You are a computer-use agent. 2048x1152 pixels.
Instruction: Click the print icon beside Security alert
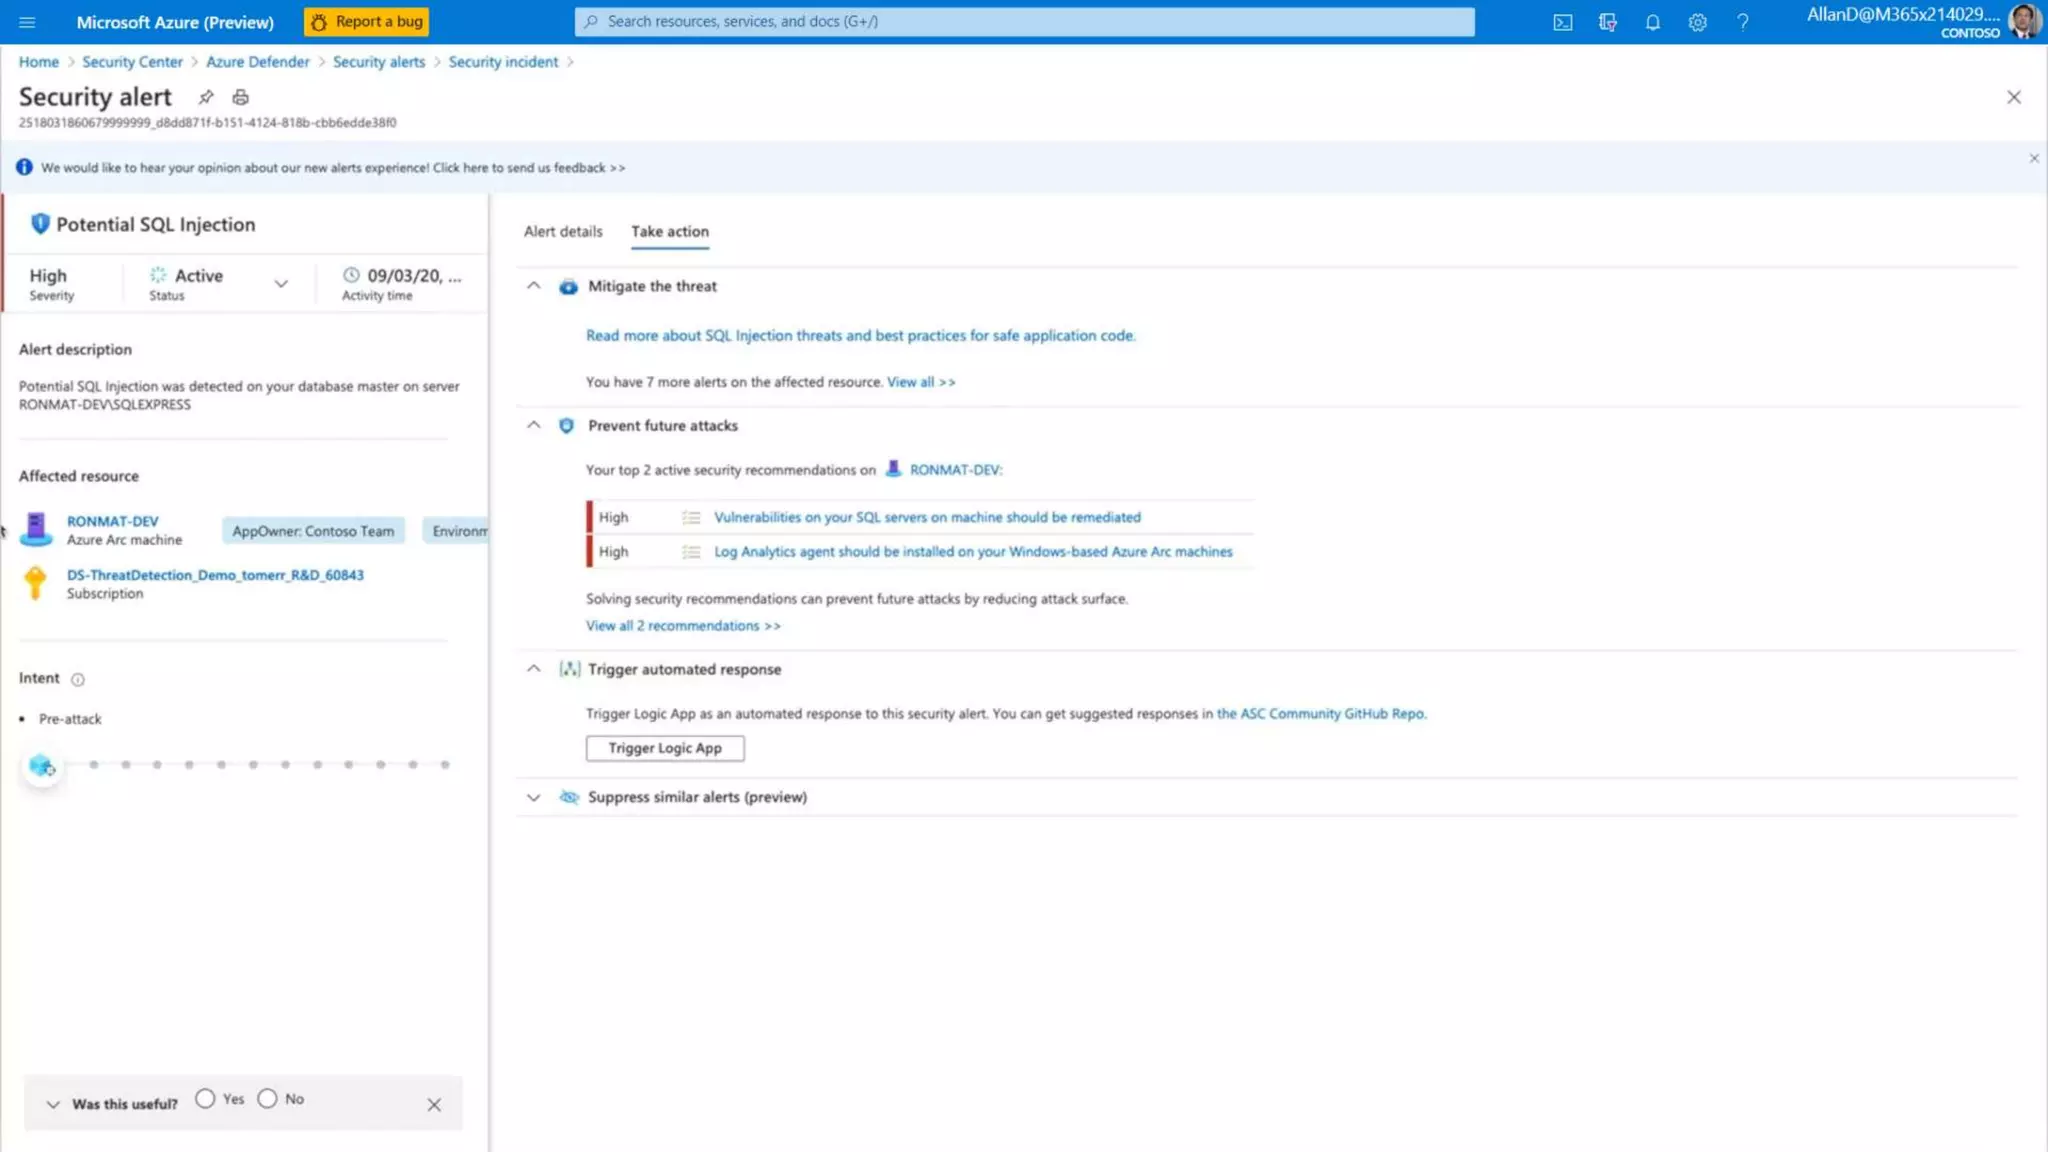(x=240, y=97)
